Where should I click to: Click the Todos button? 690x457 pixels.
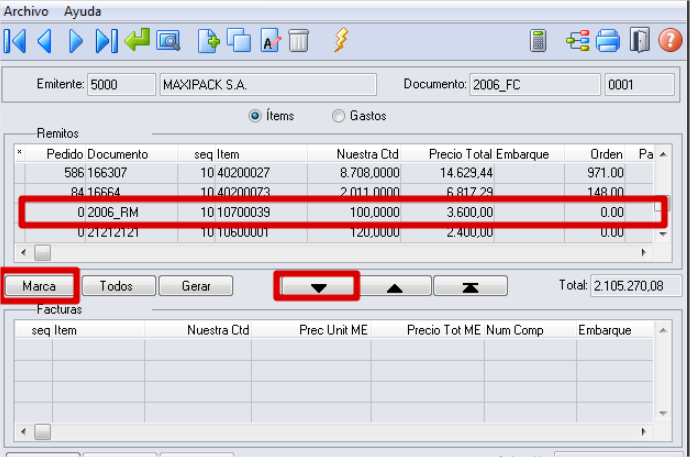click(119, 286)
